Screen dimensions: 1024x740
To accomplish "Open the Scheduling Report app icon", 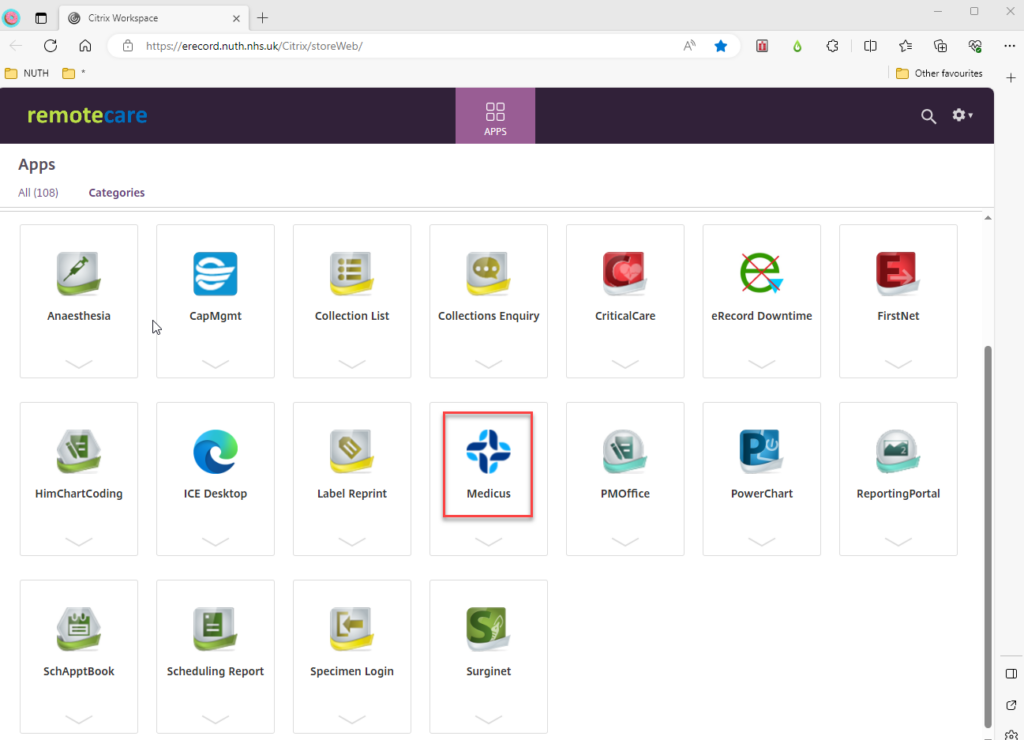I will pos(216,629).
